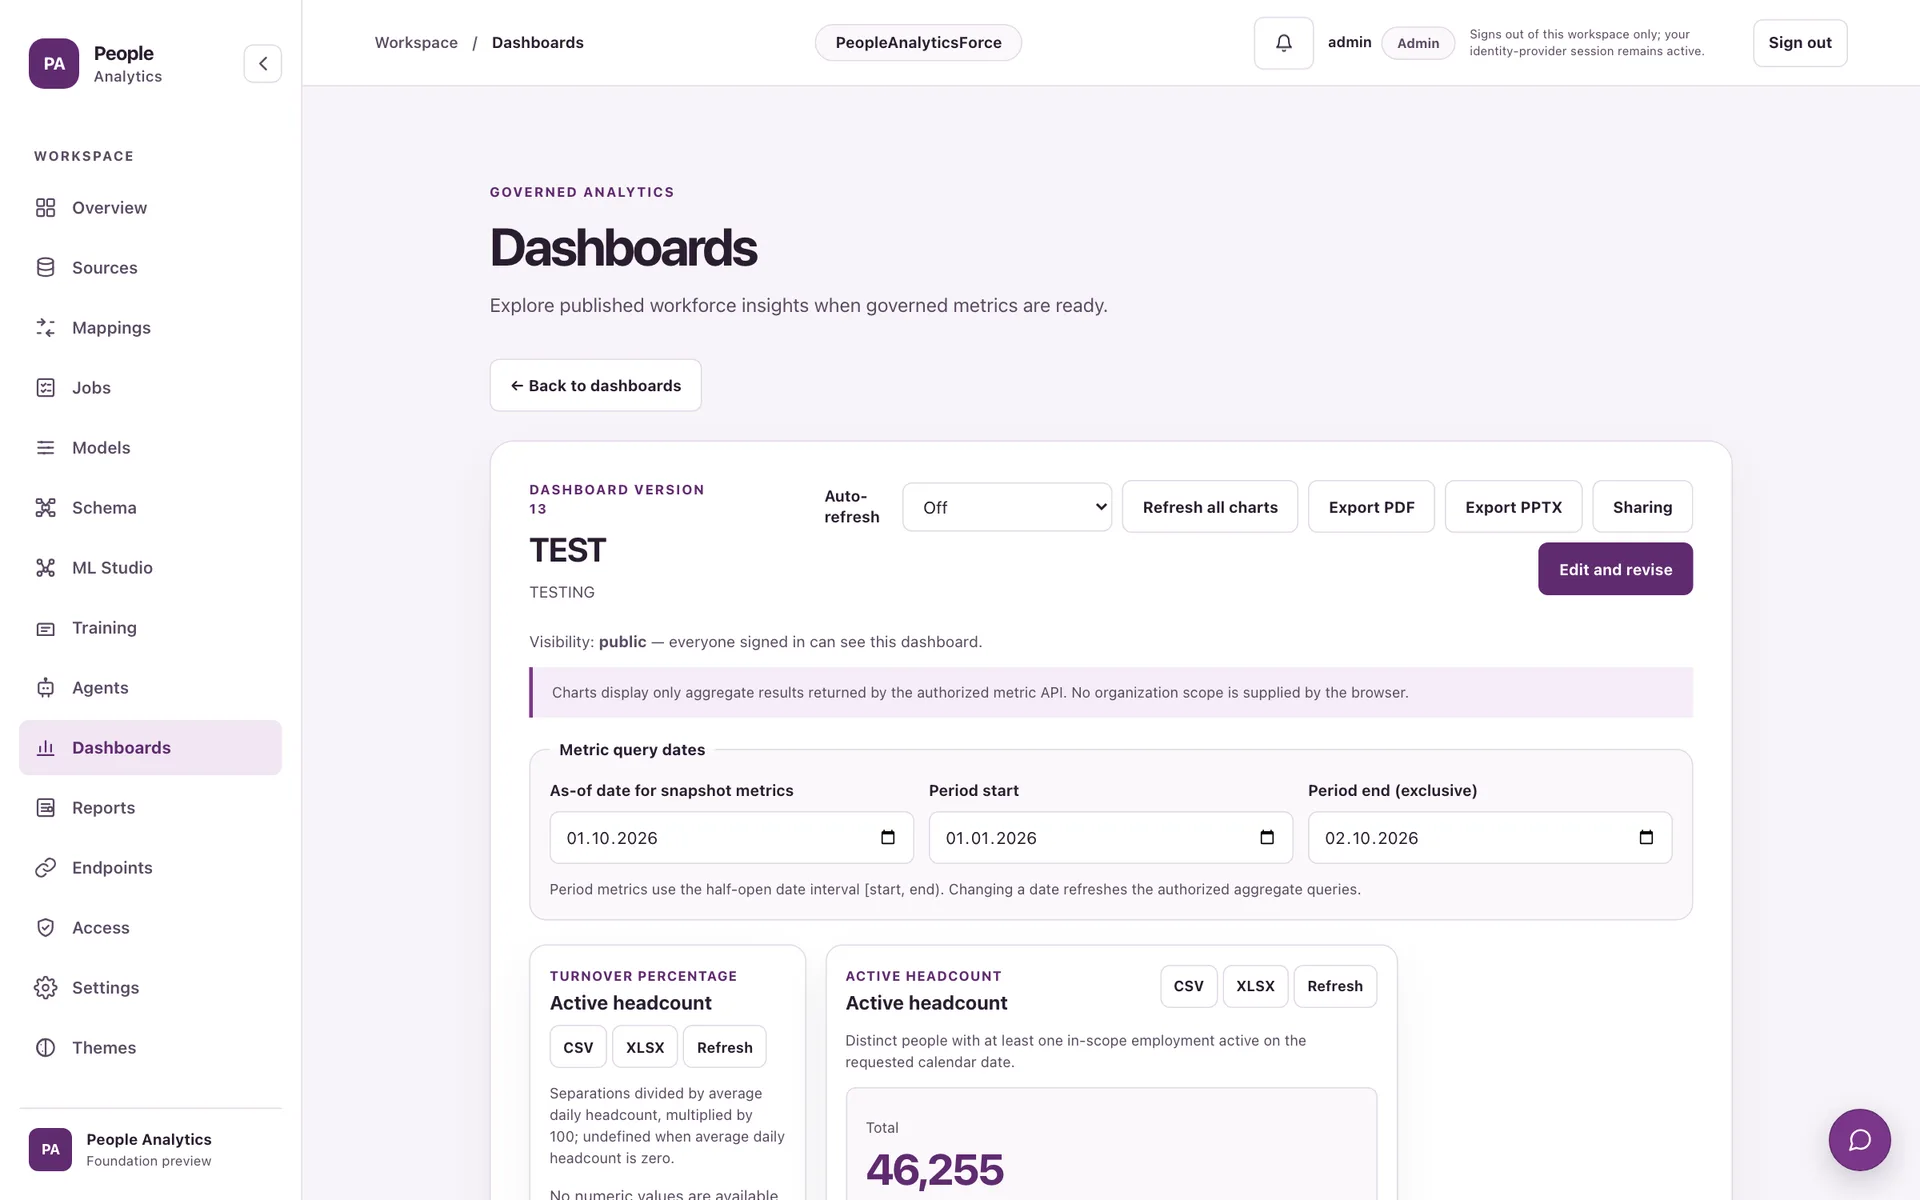
Task: Click the Agents robot icon
Action: pyautogui.click(x=45, y=688)
